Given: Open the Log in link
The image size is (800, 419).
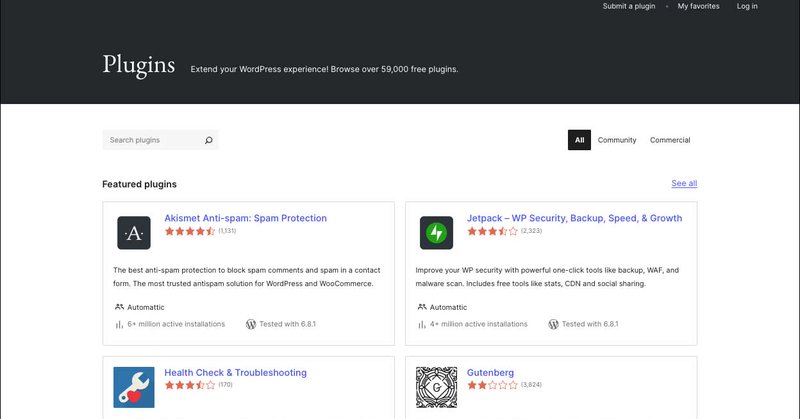Looking at the screenshot, I should 747,6.
